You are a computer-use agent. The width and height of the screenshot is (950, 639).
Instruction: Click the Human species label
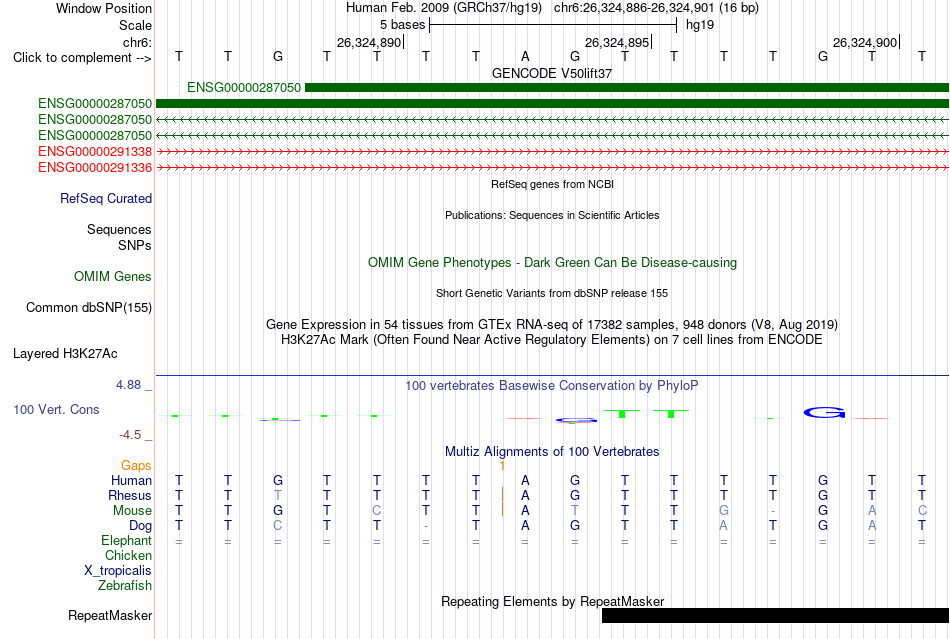coord(131,481)
